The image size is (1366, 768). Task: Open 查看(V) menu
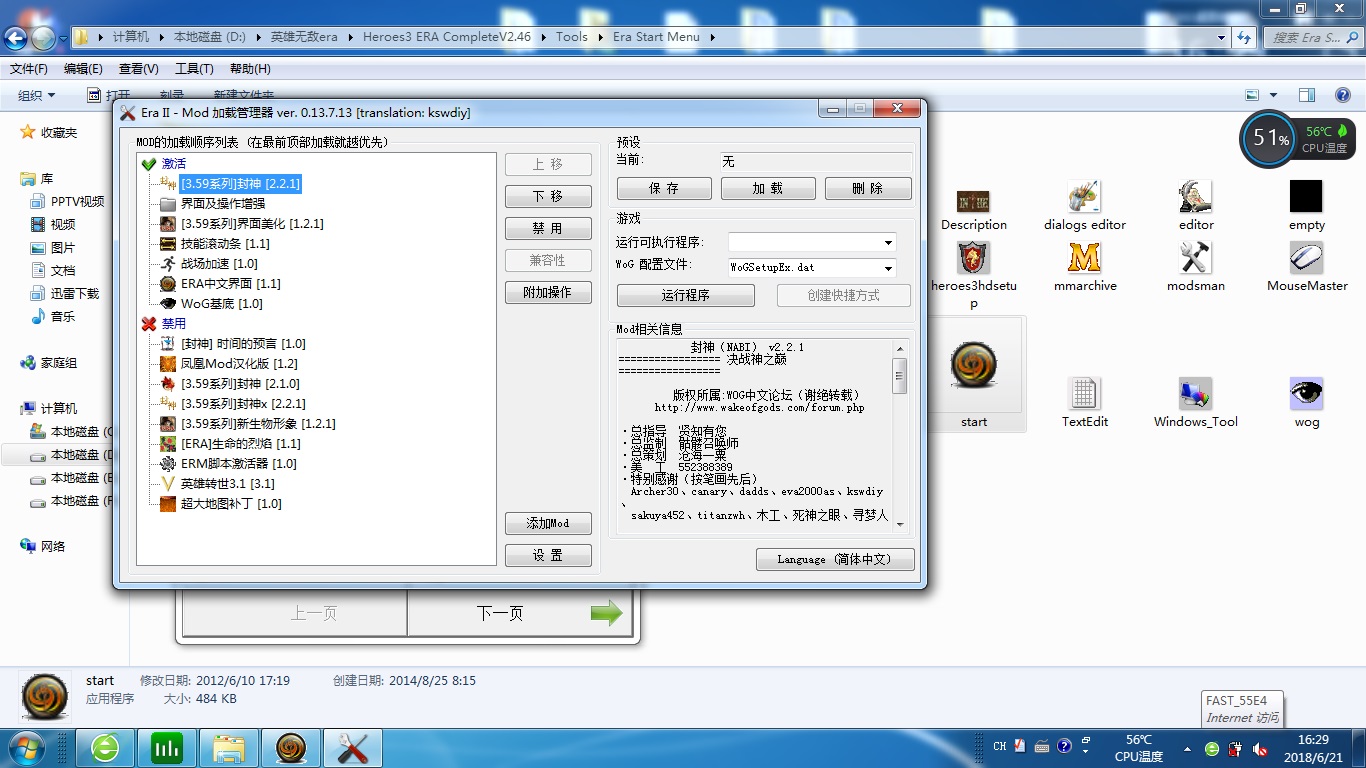(x=139, y=69)
